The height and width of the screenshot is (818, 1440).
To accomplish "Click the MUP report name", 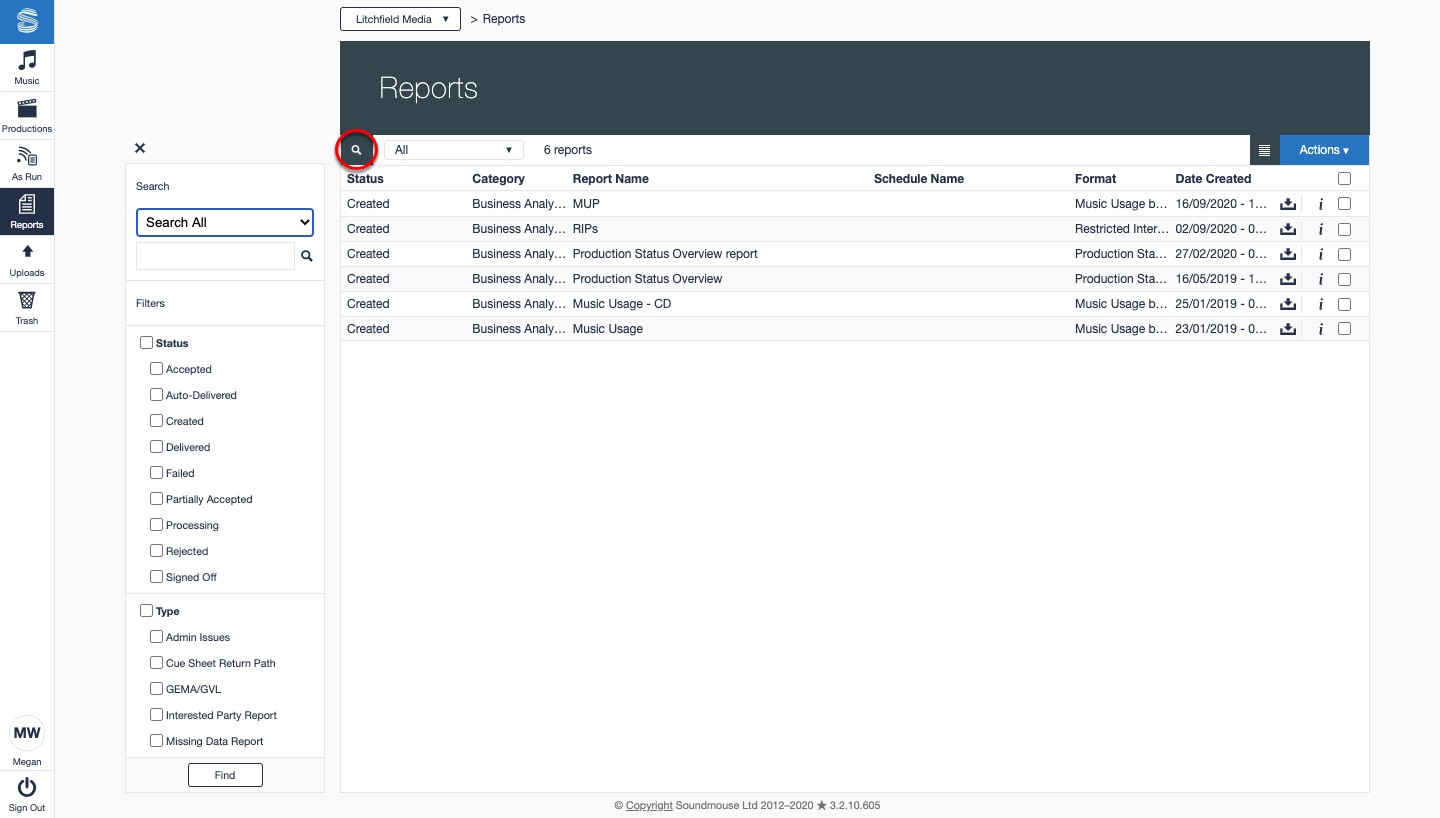I will (586, 204).
